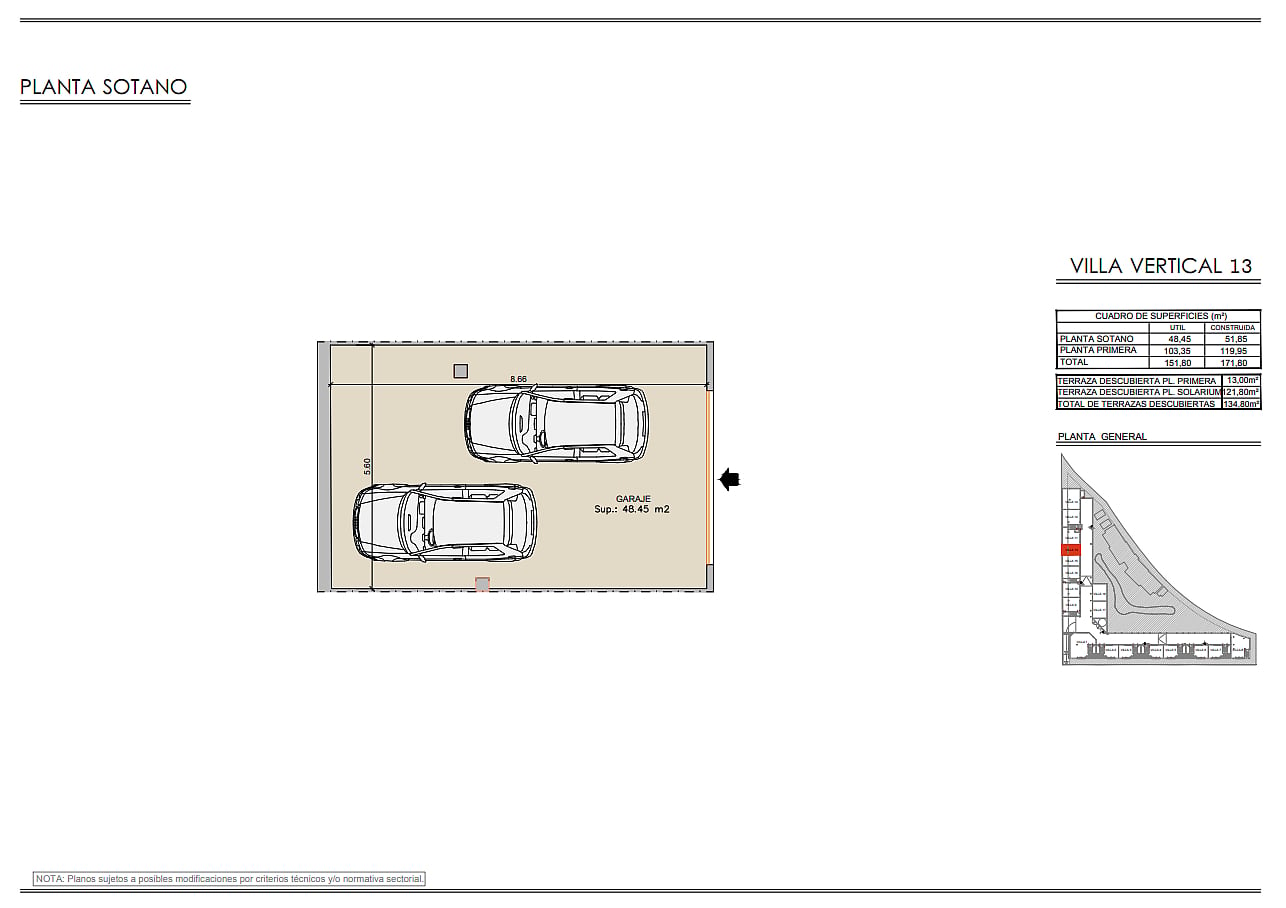Click the small square marker on bottom wall
The image size is (1286, 908).
point(482,584)
